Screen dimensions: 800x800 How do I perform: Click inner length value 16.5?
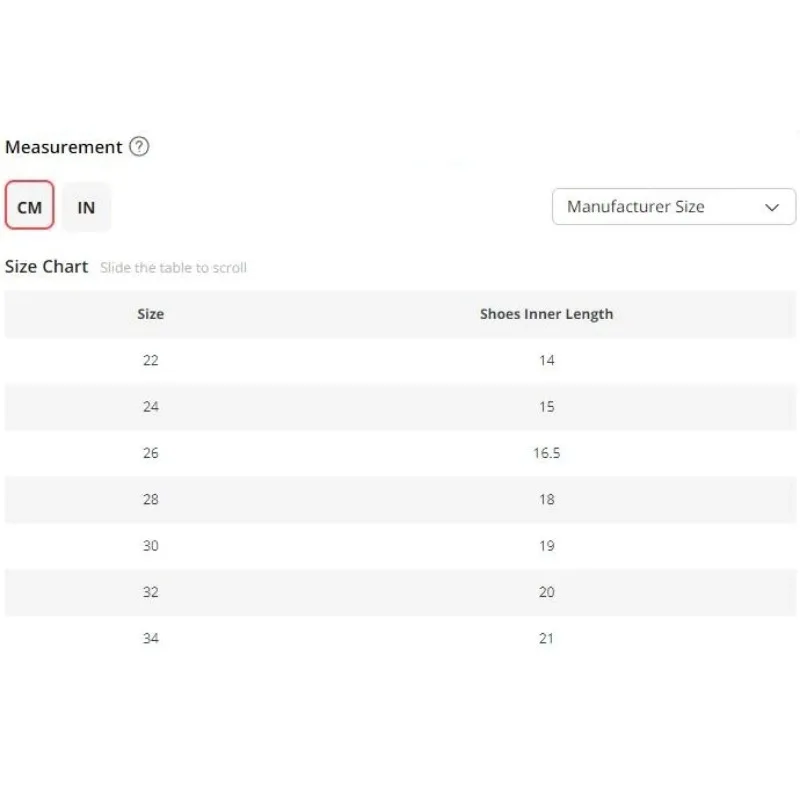[546, 453]
